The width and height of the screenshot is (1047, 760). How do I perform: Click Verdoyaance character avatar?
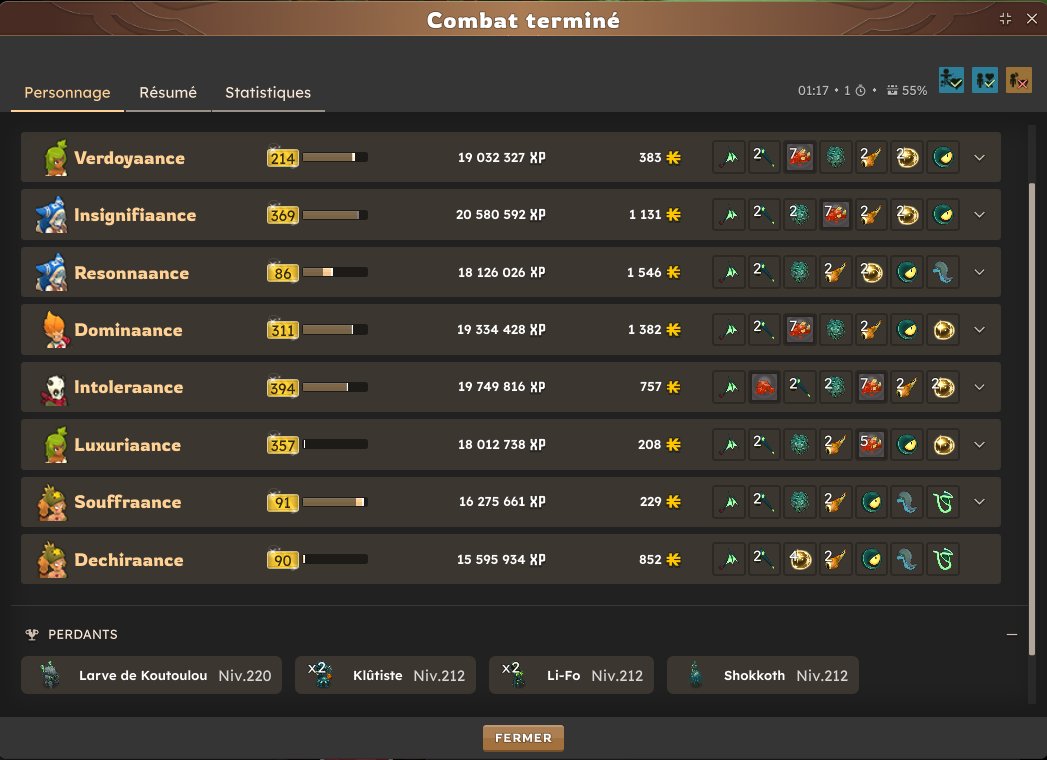click(x=55, y=158)
